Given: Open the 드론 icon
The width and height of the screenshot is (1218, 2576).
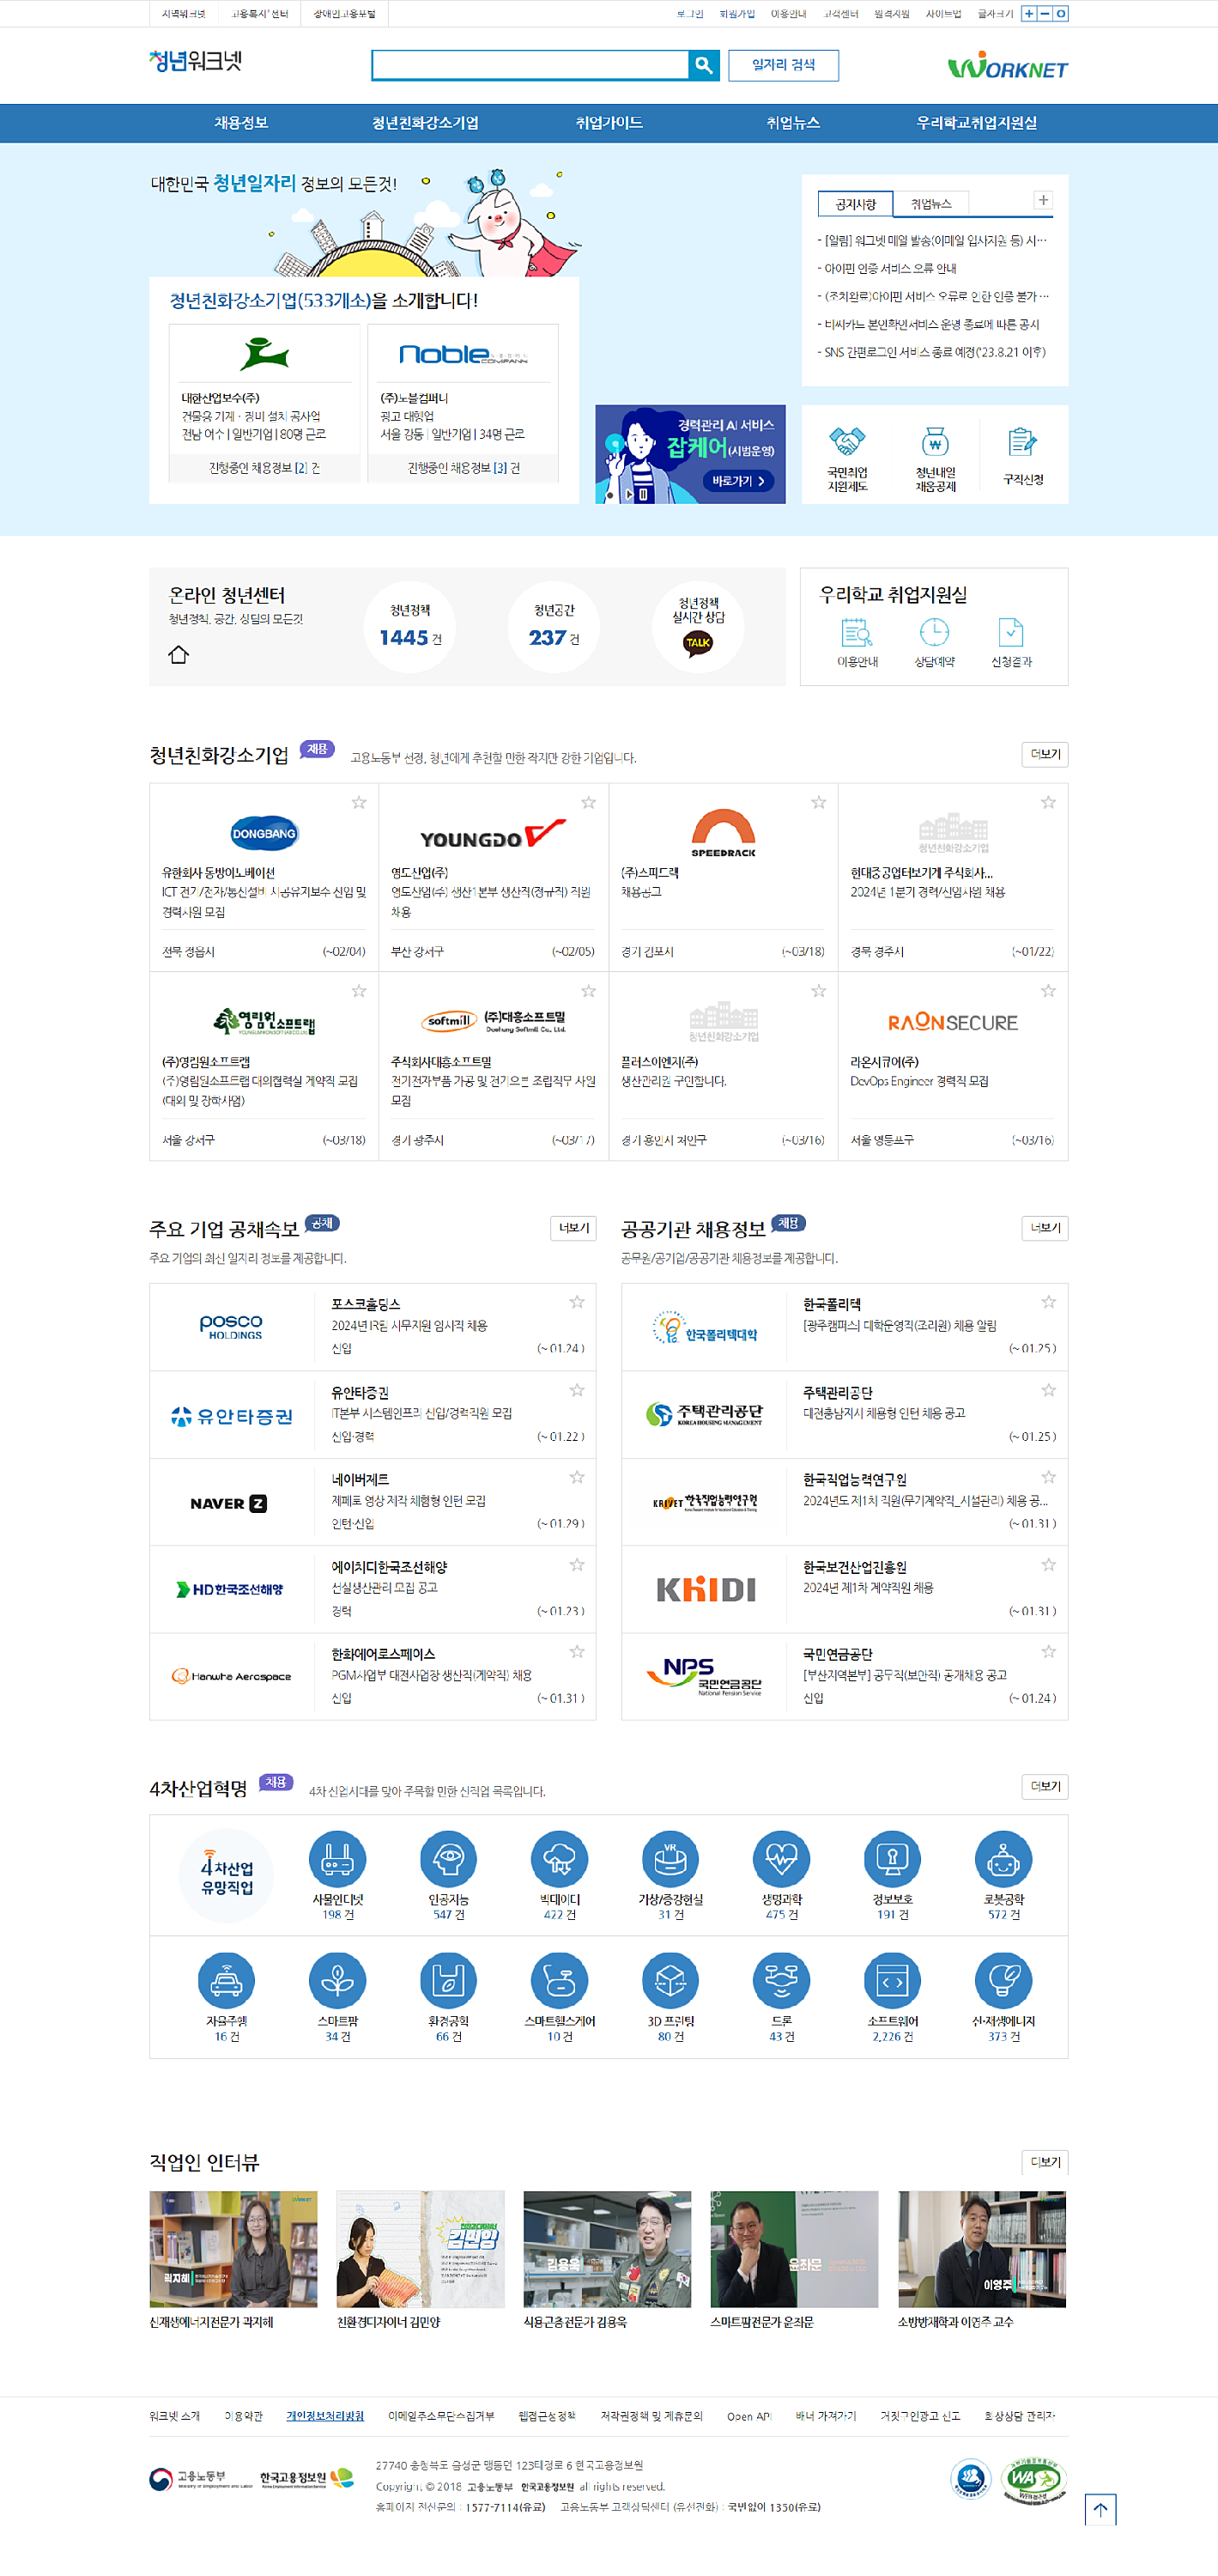Looking at the screenshot, I should (x=781, y=1980).
